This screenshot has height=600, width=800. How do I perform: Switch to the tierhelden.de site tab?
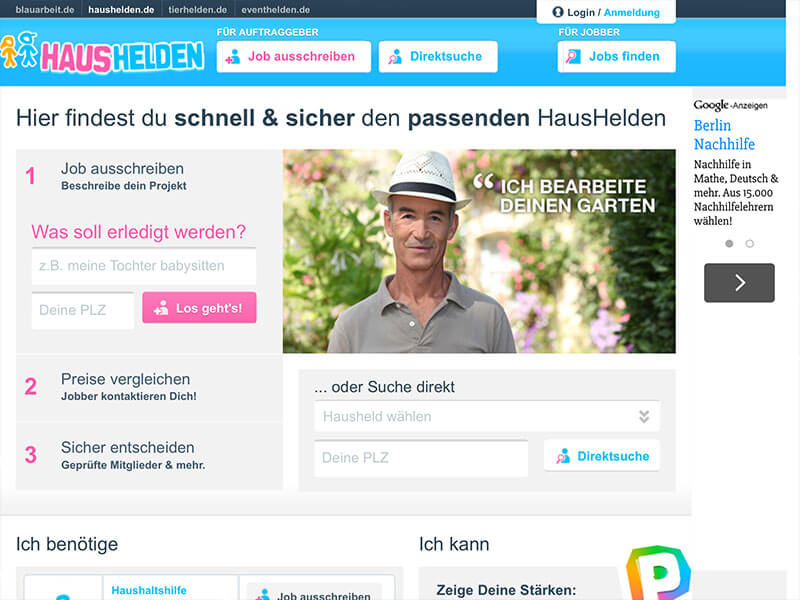coord(197,10)
